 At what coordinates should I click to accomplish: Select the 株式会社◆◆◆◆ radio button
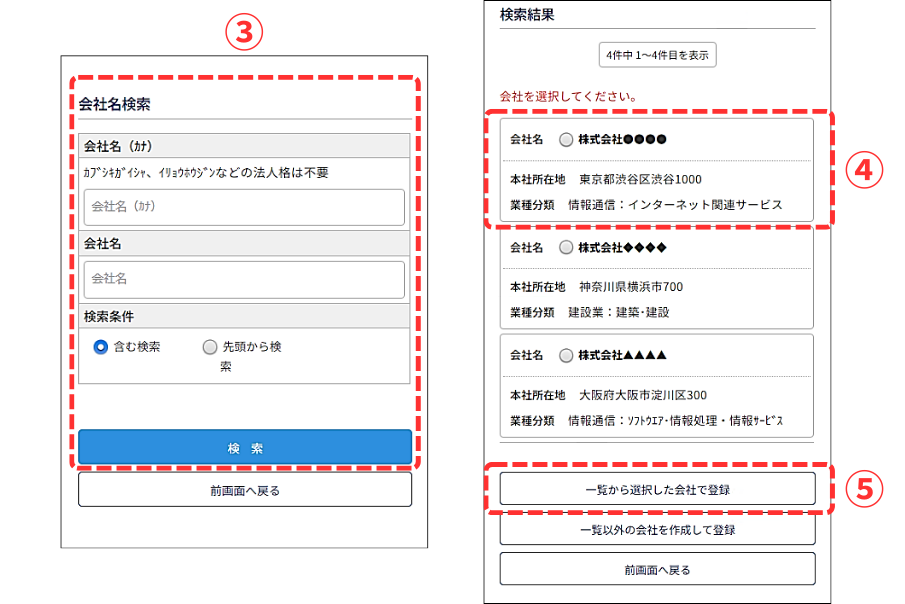click(x=566, y=247)
